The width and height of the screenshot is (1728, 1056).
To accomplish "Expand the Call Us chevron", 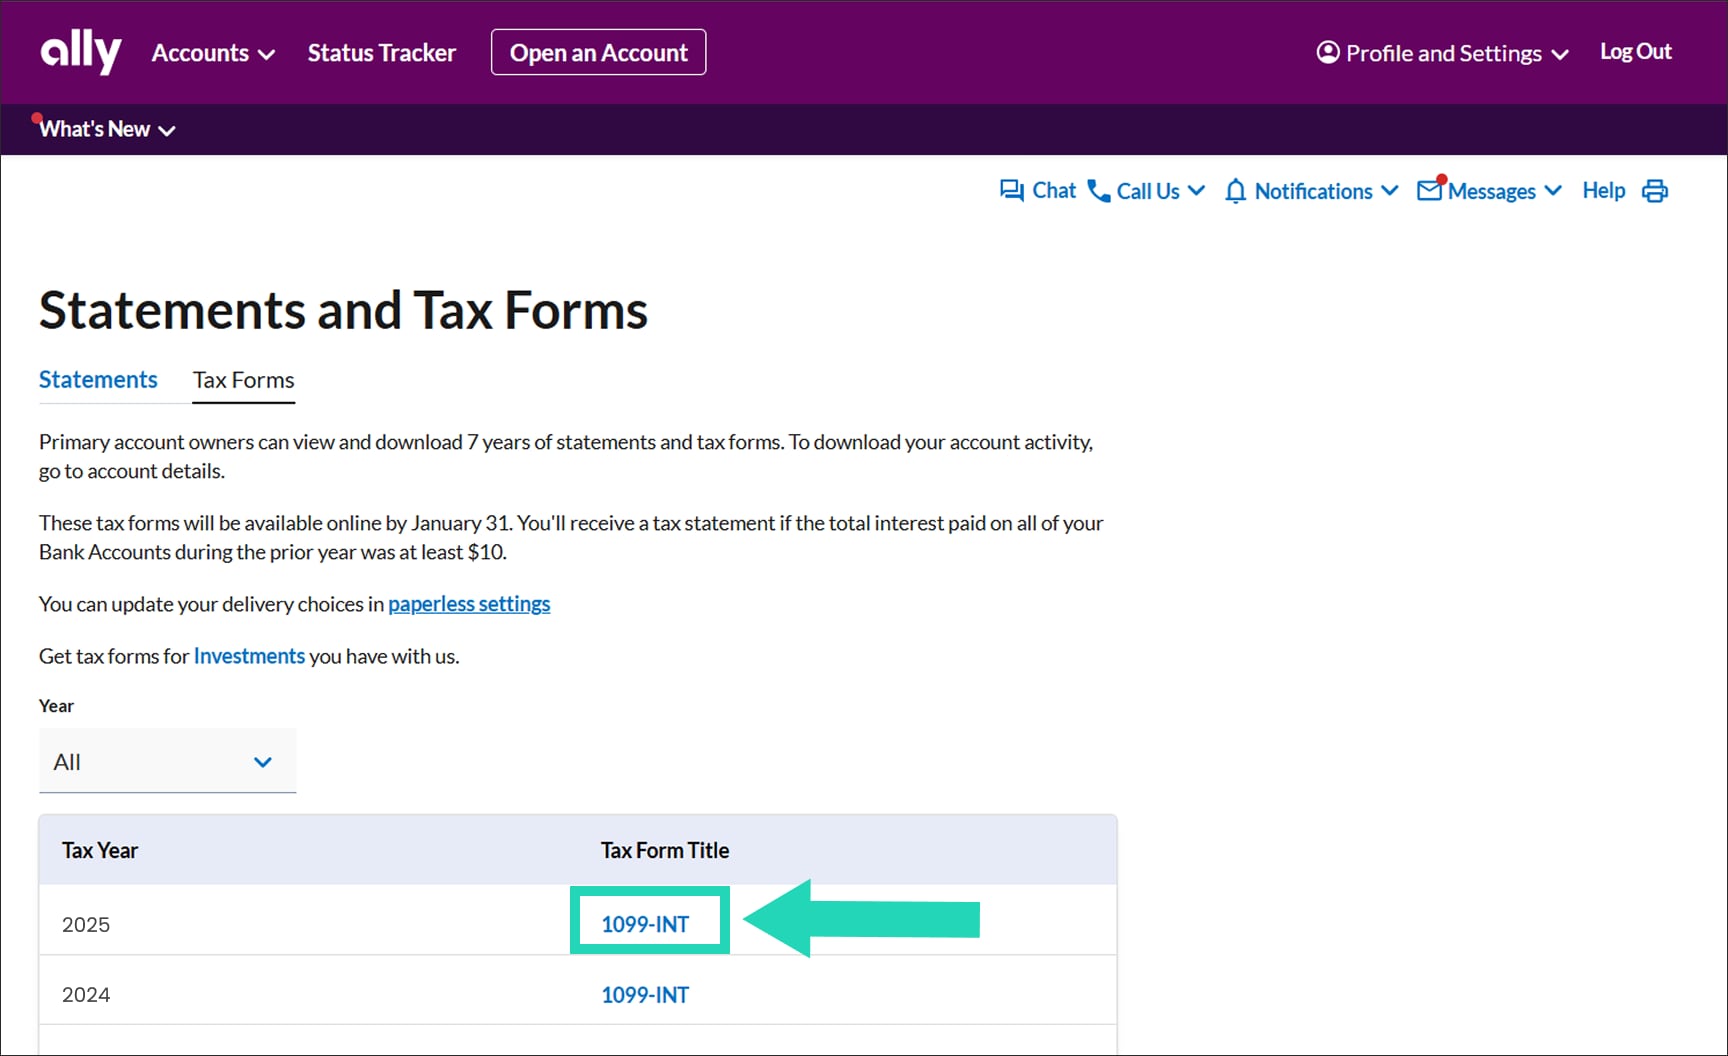I will tap(1196, 190).
